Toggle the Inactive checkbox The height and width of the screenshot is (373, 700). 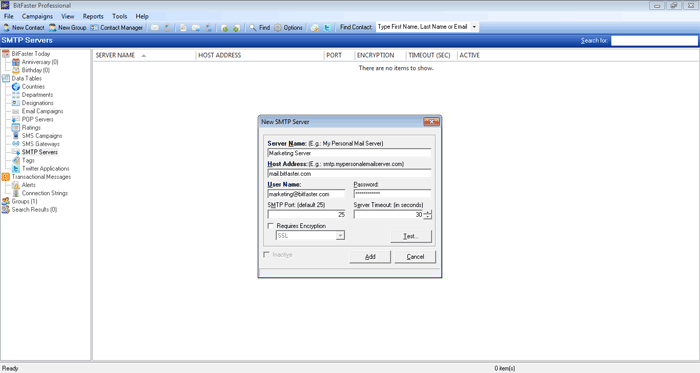(267, 255)
